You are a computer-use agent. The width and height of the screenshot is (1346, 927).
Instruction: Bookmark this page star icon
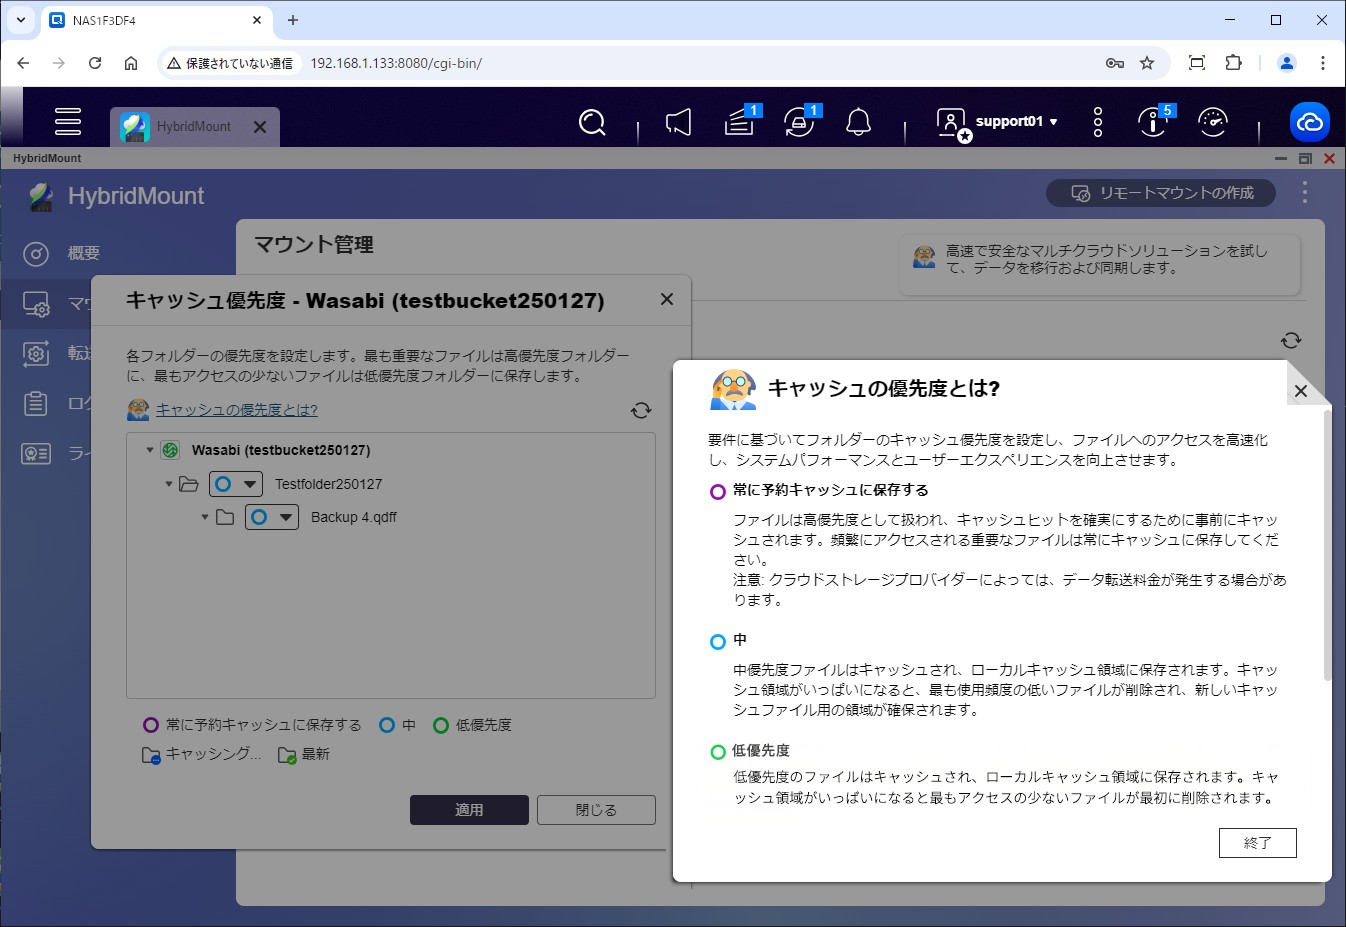1147,63
